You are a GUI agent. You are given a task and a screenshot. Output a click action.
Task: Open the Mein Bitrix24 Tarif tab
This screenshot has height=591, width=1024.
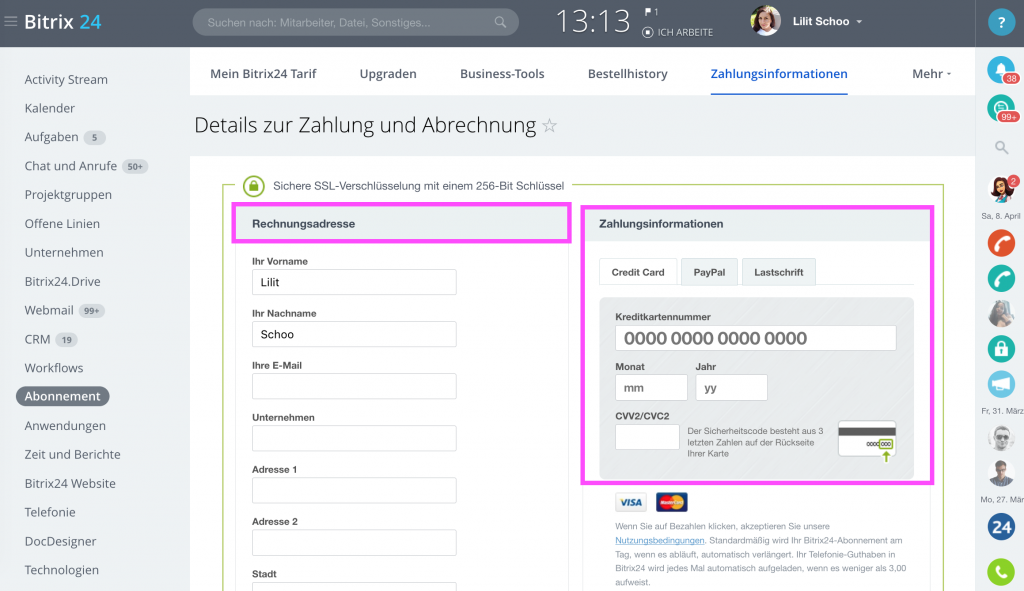click(x=263, y=74)
